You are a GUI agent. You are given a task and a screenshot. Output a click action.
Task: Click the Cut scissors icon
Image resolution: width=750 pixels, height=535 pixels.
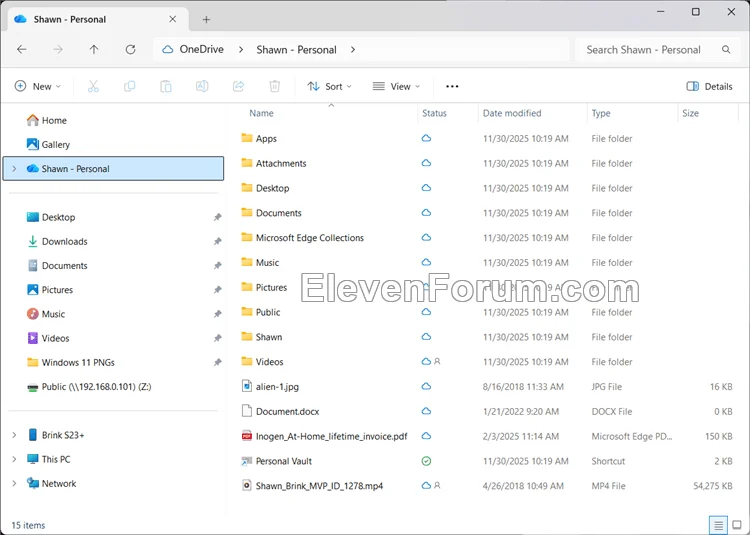click(x=93, y=87)
